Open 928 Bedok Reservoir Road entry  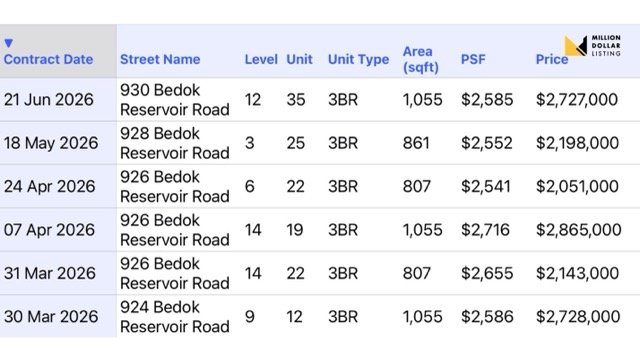click(x=175, y=143)
